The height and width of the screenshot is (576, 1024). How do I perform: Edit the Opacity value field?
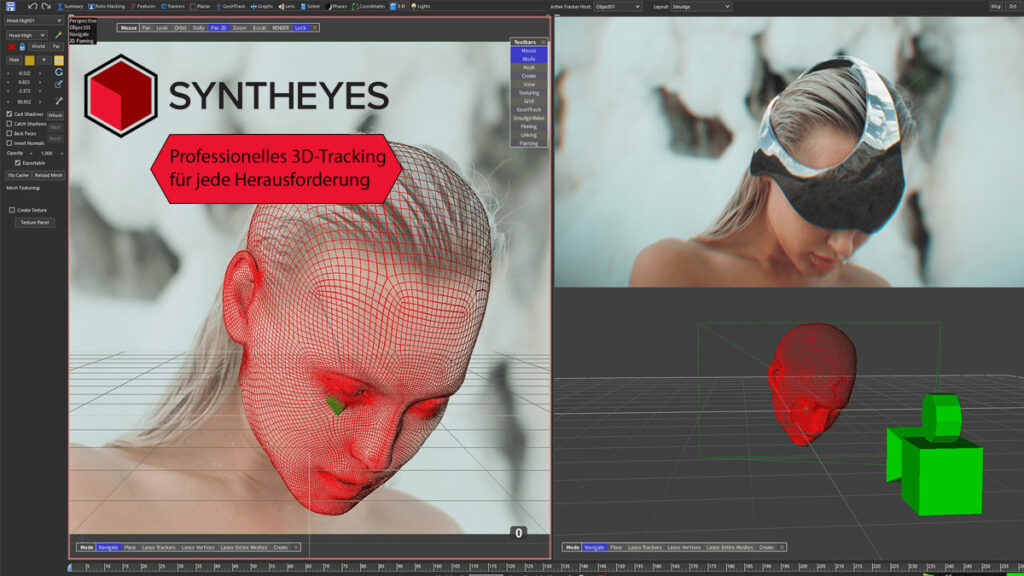coord(46,153)
